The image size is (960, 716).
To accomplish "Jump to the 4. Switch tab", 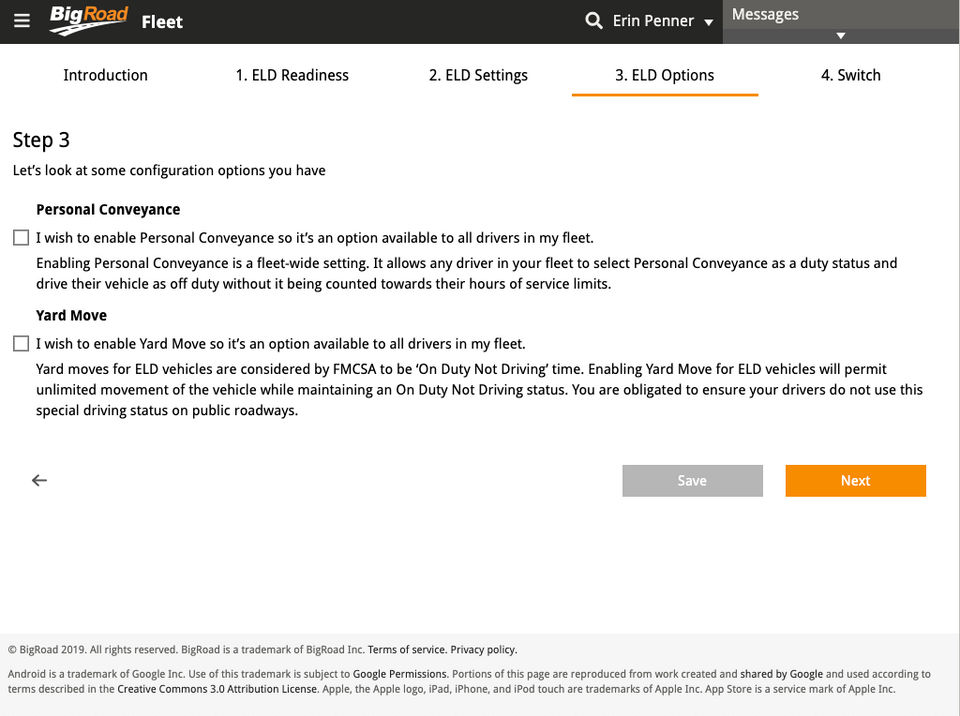I will pyautogui.click(x=851, y=75).
